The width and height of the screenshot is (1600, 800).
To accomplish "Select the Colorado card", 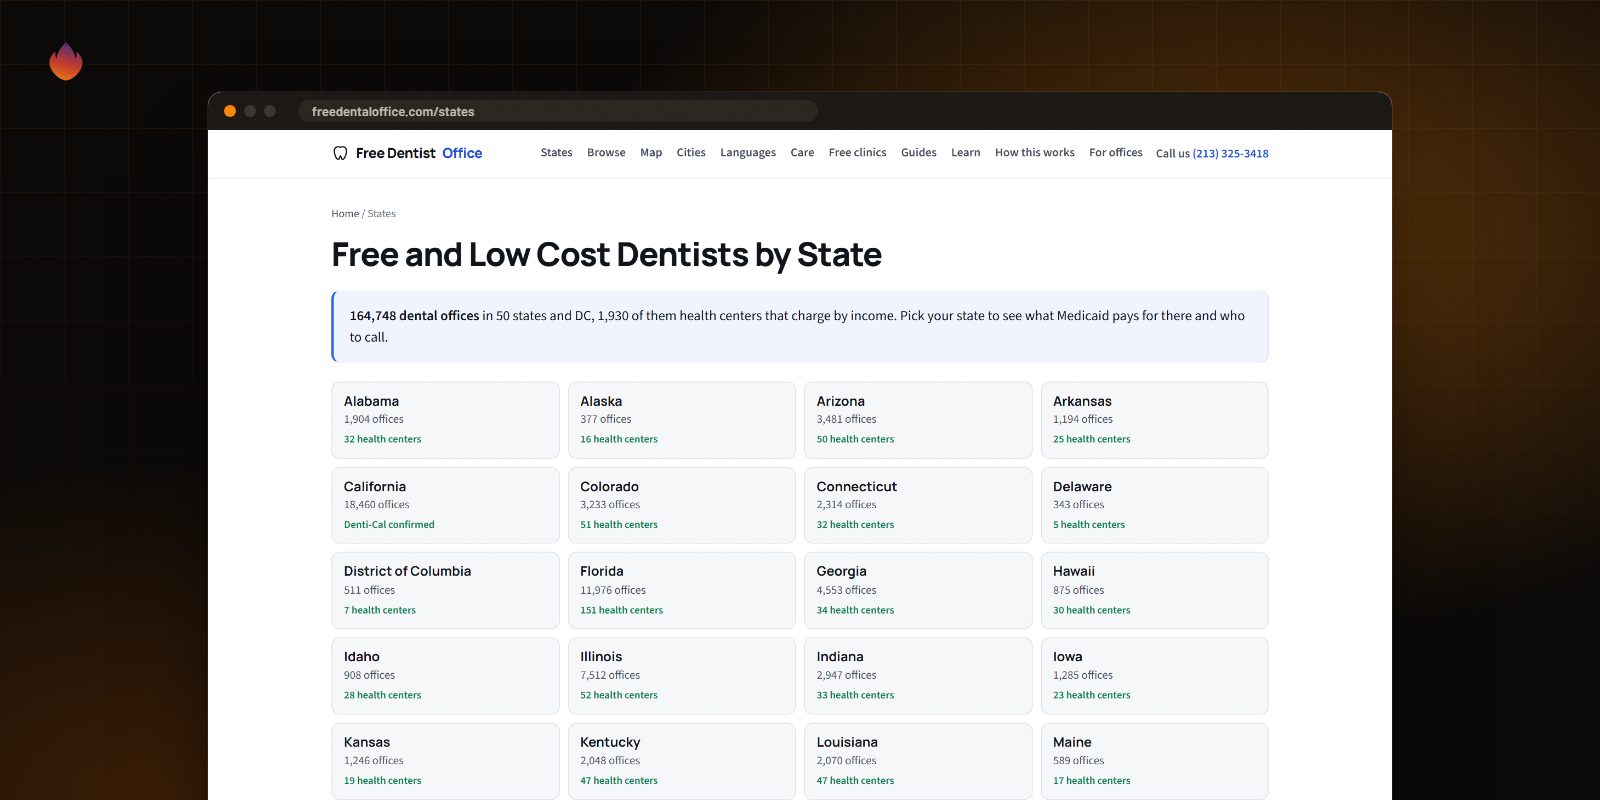I will pos(682,505).
